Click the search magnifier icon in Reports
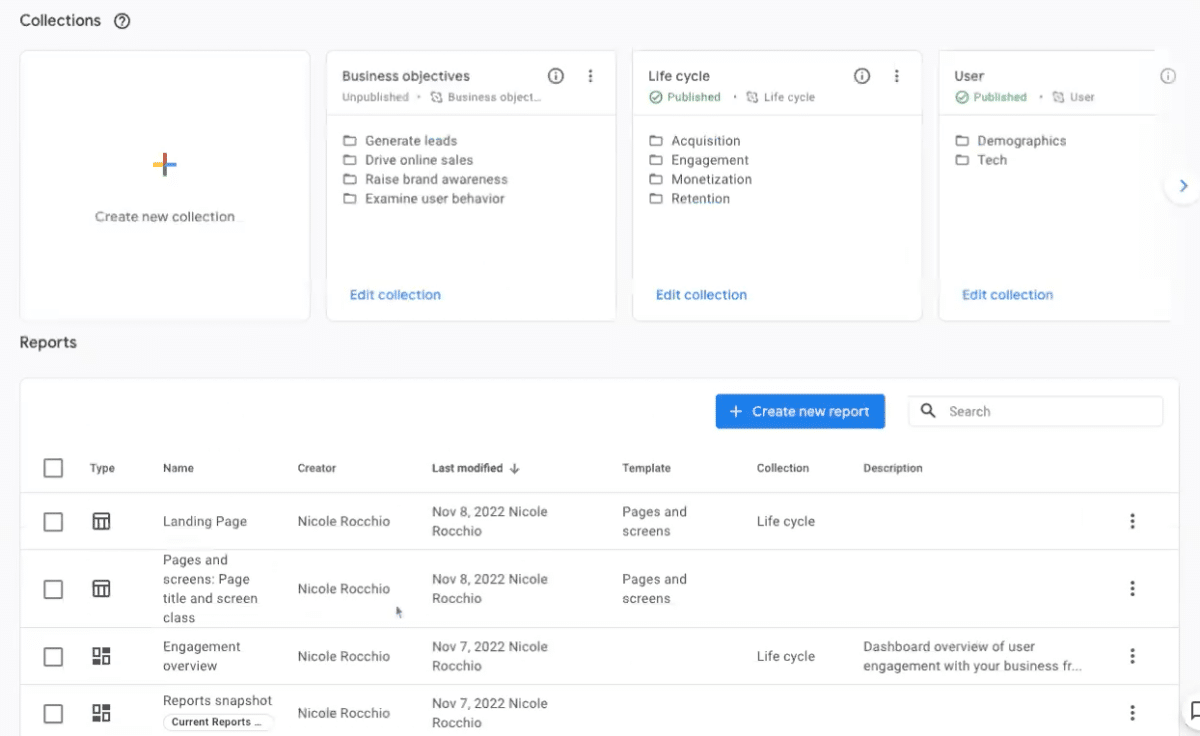The height and width of the screenshot is (736, 1200). [x=928, y=411]
